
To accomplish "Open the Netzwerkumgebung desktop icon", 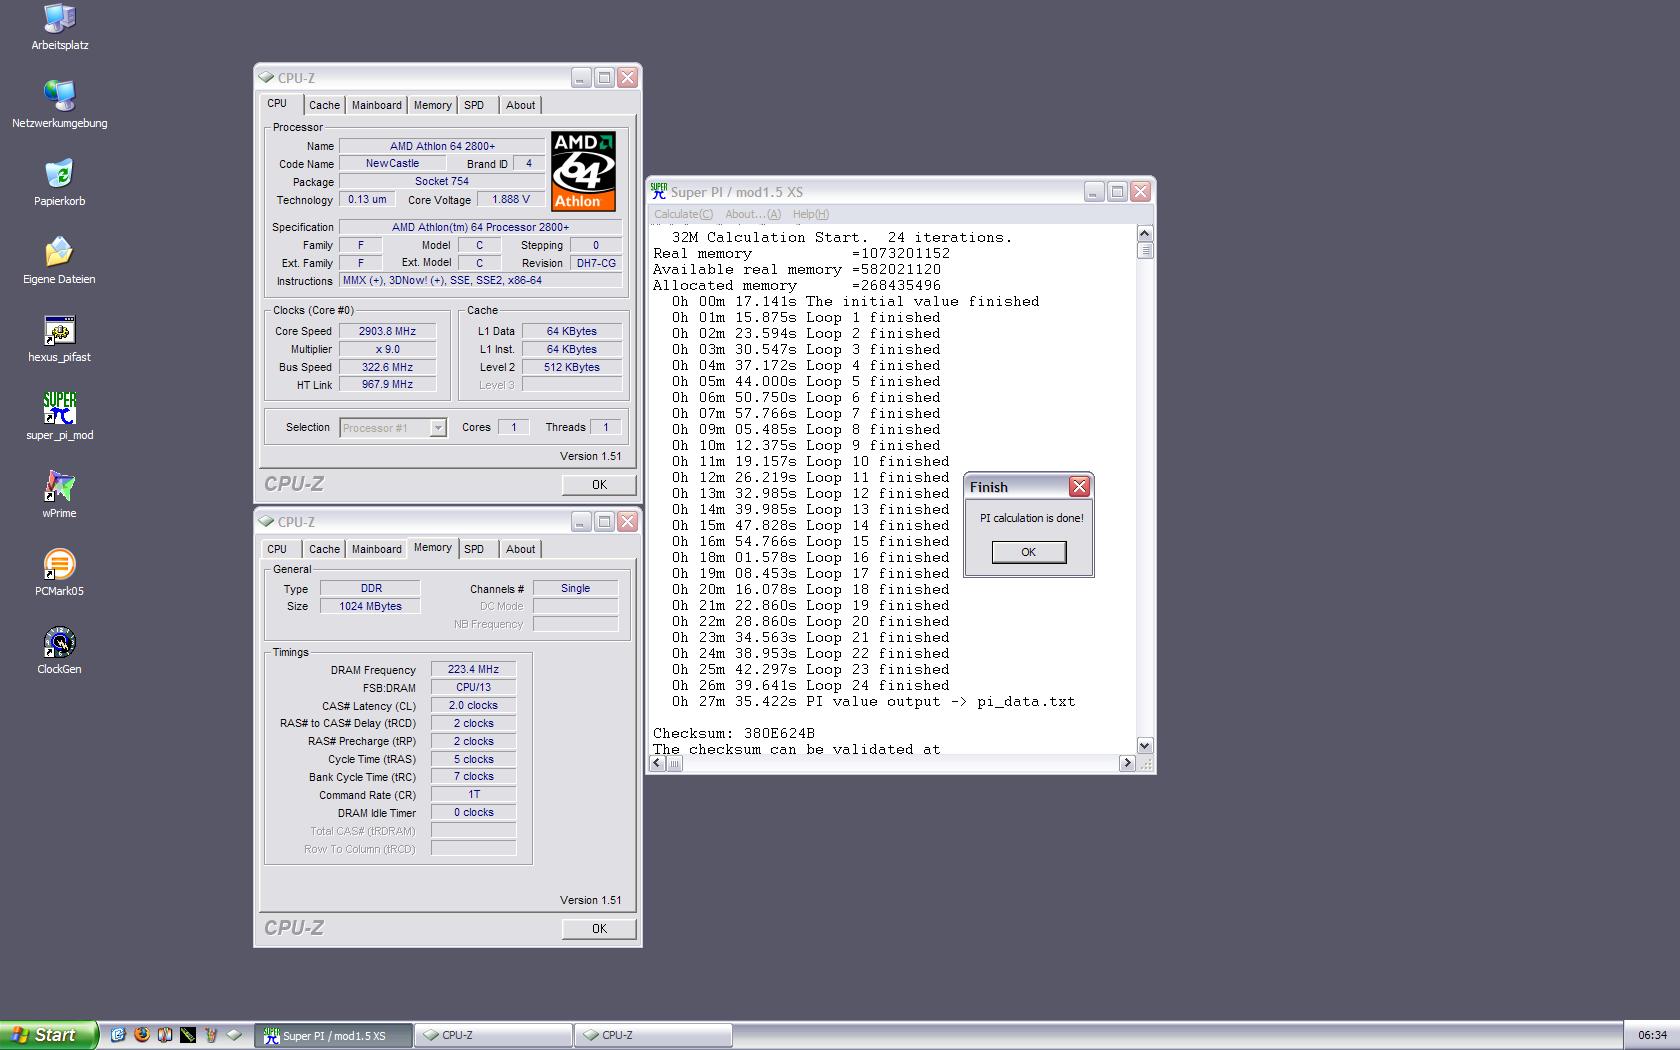I will 59,104.
